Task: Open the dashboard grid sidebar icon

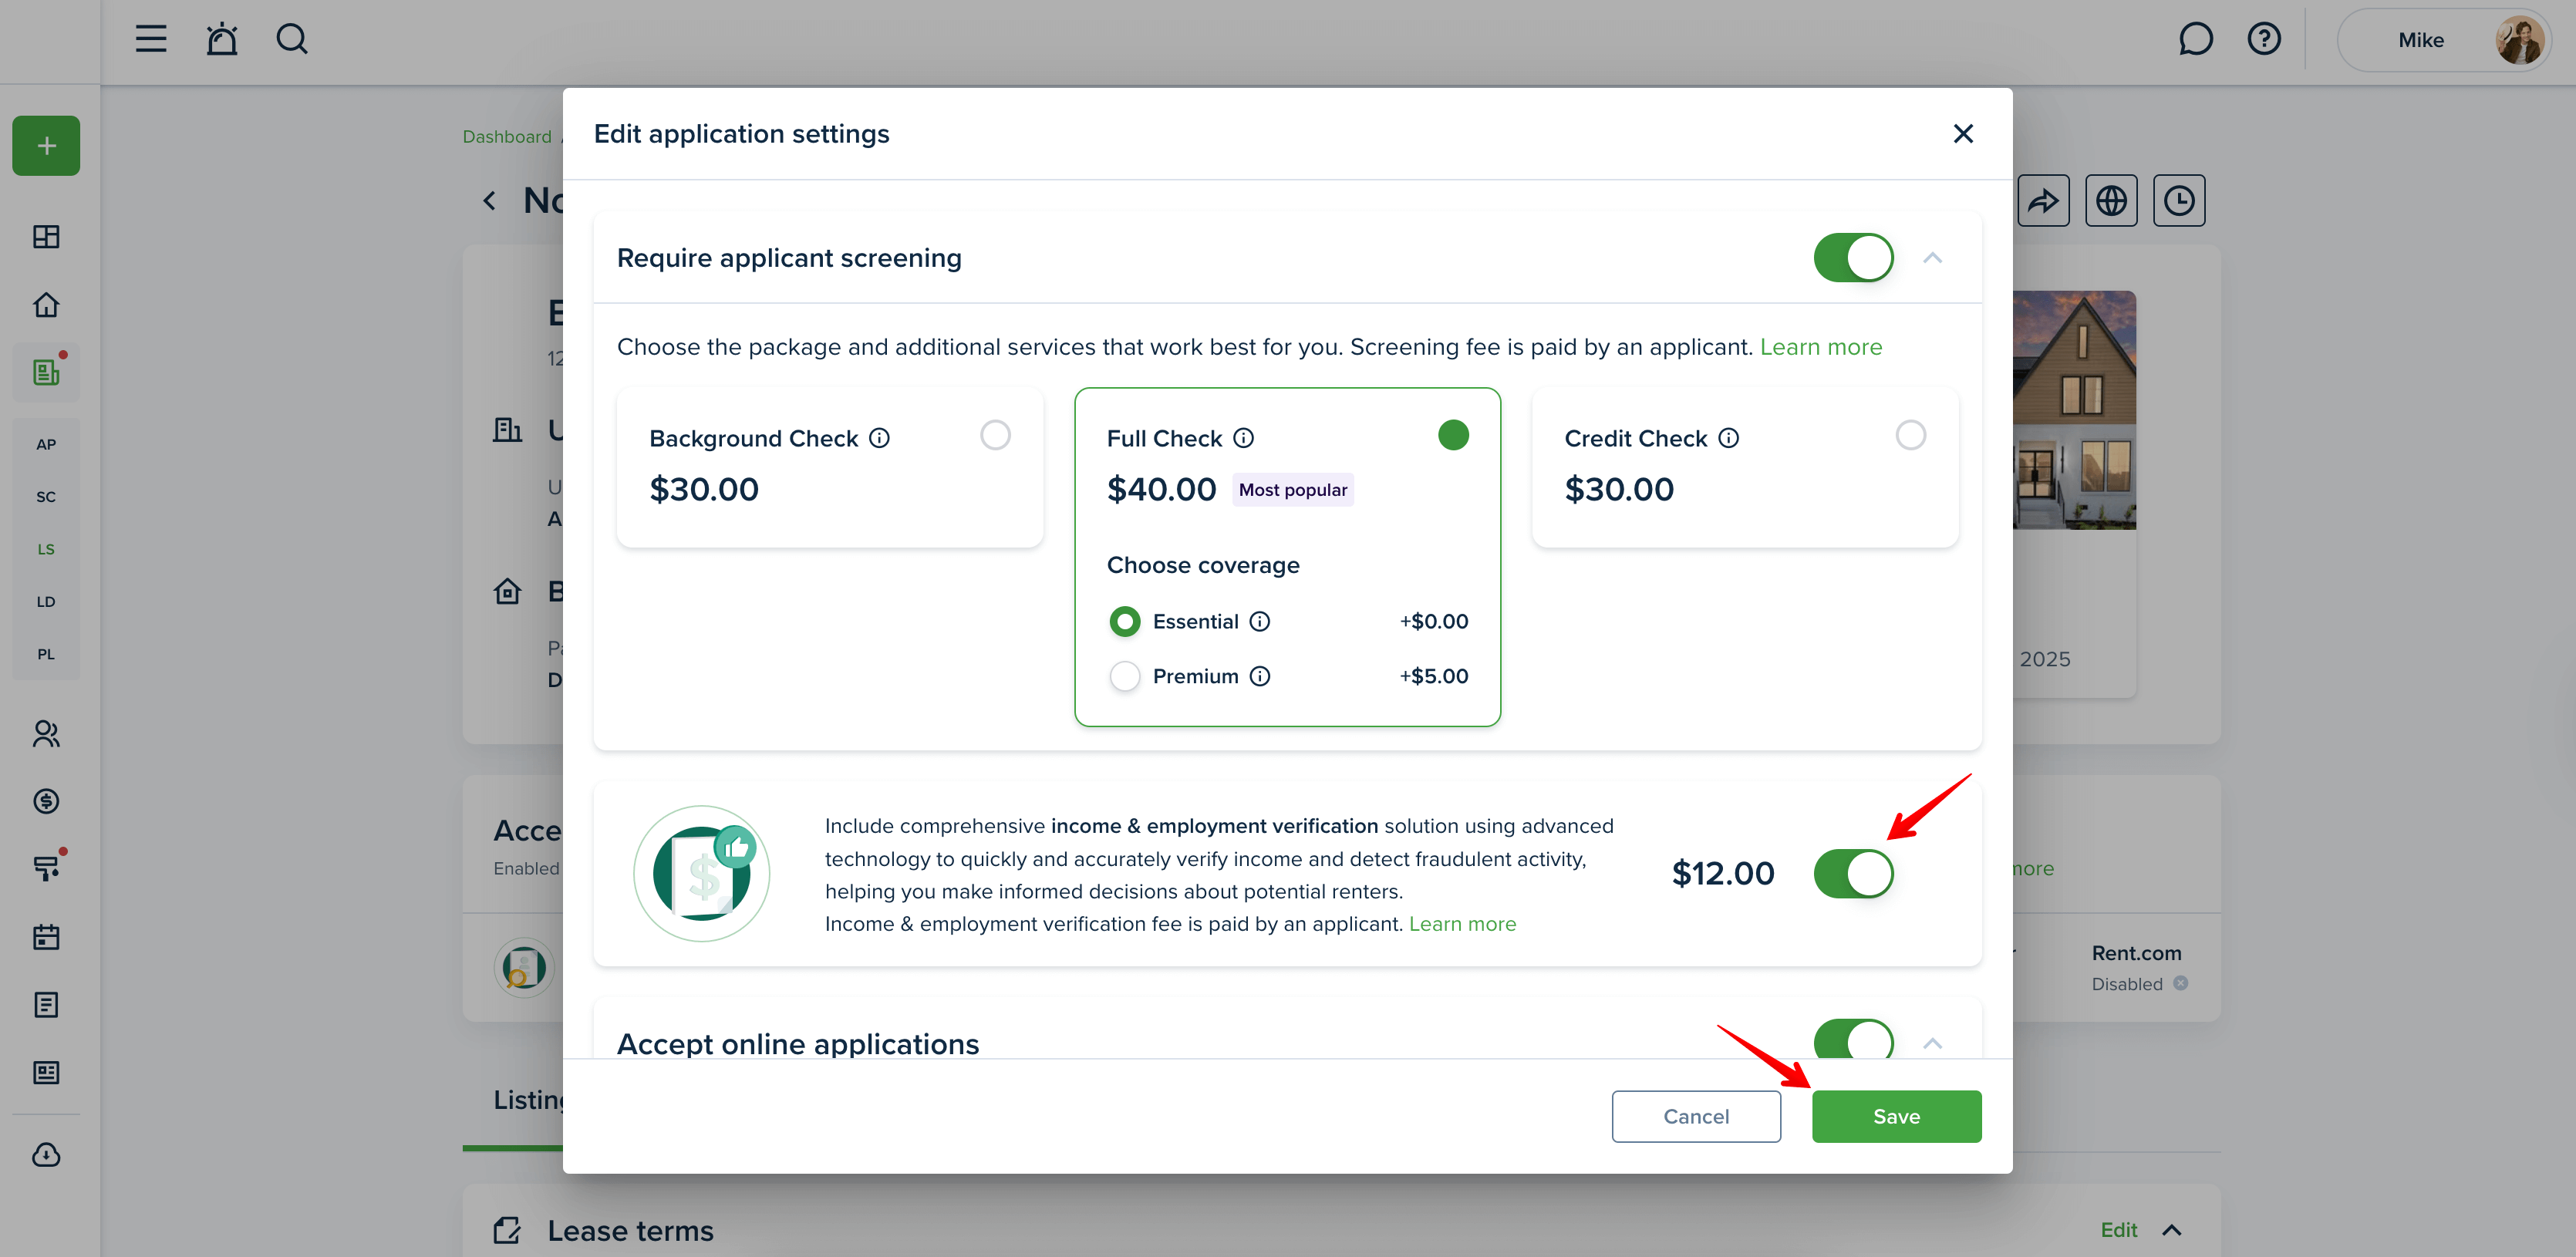Action: [x=46, y=237]
